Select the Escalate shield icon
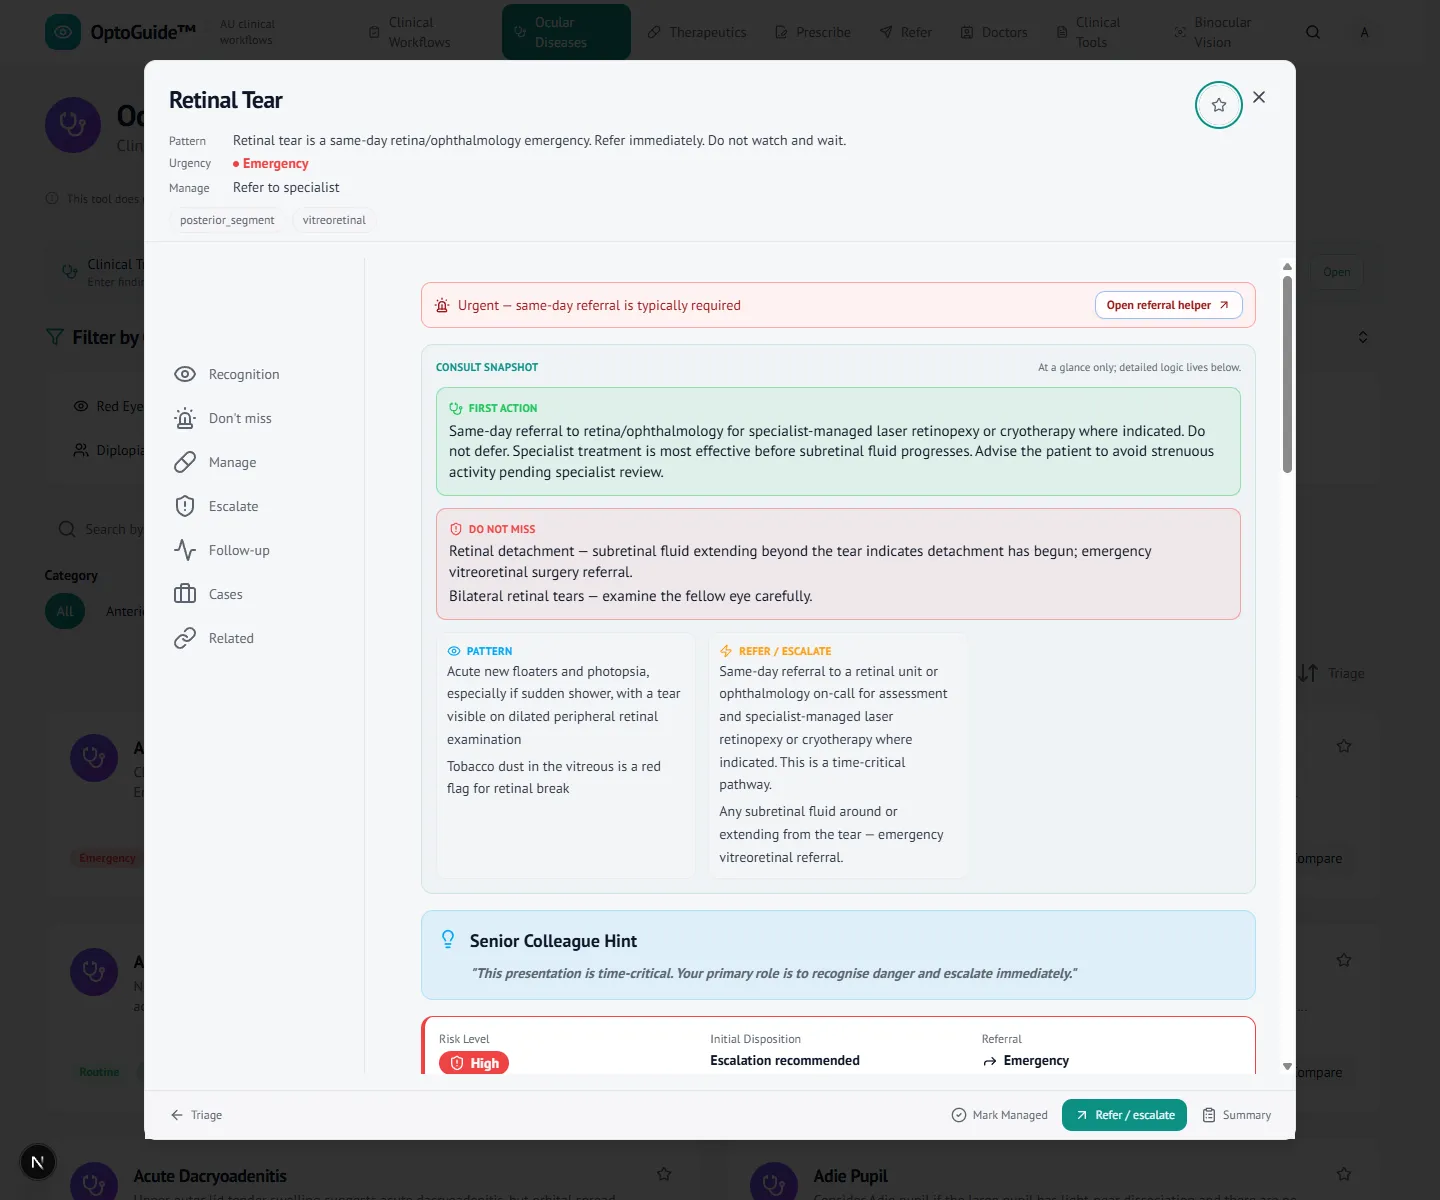The image size is (1440, 1200). pos(185,506)
